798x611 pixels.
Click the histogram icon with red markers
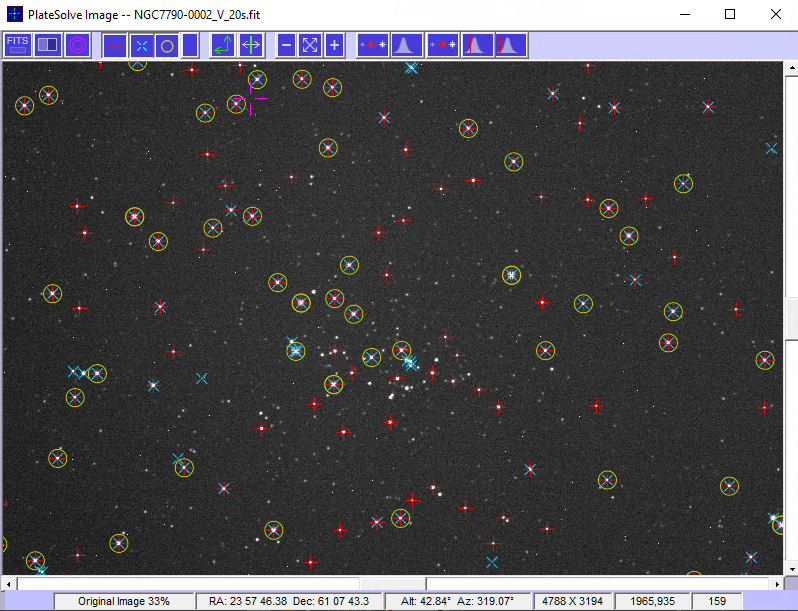[x=477, y=45]
